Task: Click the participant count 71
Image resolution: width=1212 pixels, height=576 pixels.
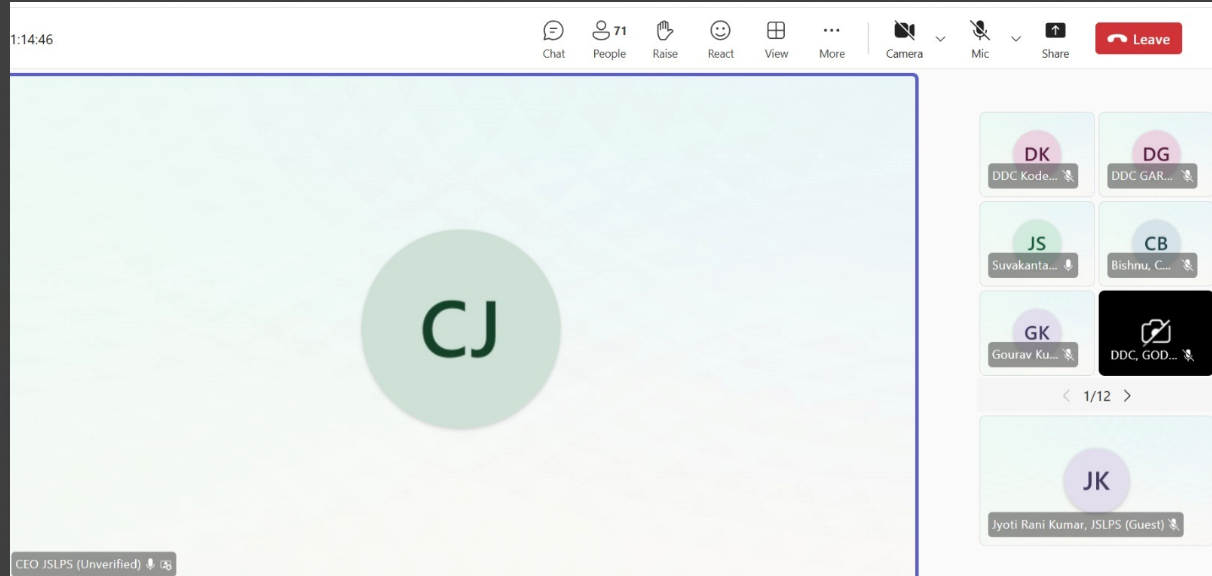Action: click(x=620, y=31)
